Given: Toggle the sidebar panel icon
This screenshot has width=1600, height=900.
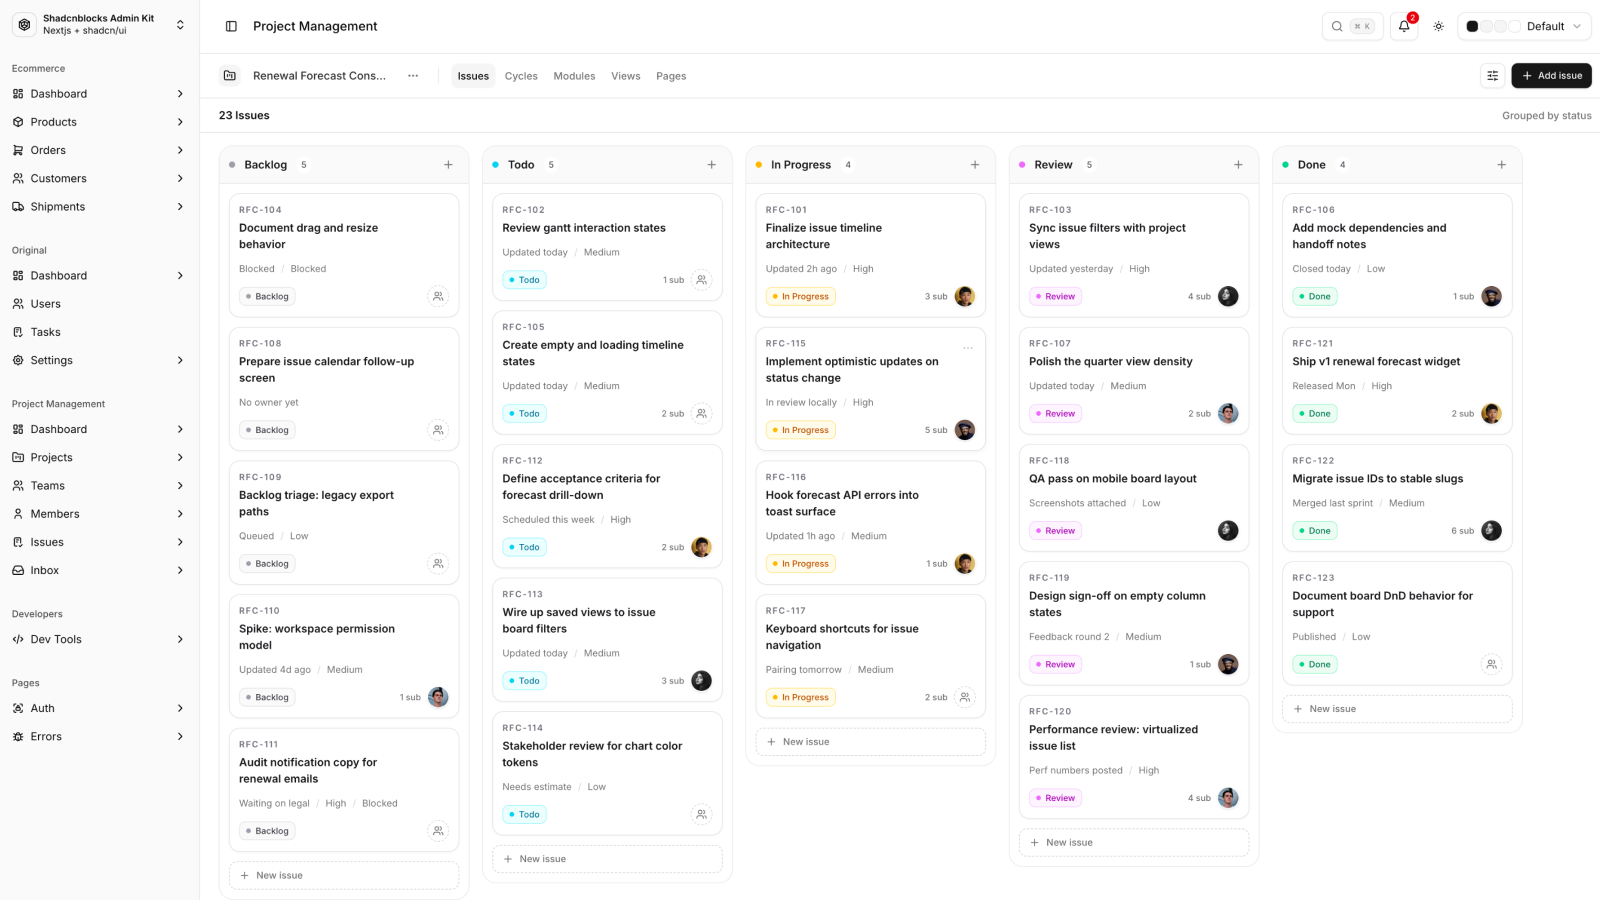Looking at the screenshot, I should tap(231, 26).
